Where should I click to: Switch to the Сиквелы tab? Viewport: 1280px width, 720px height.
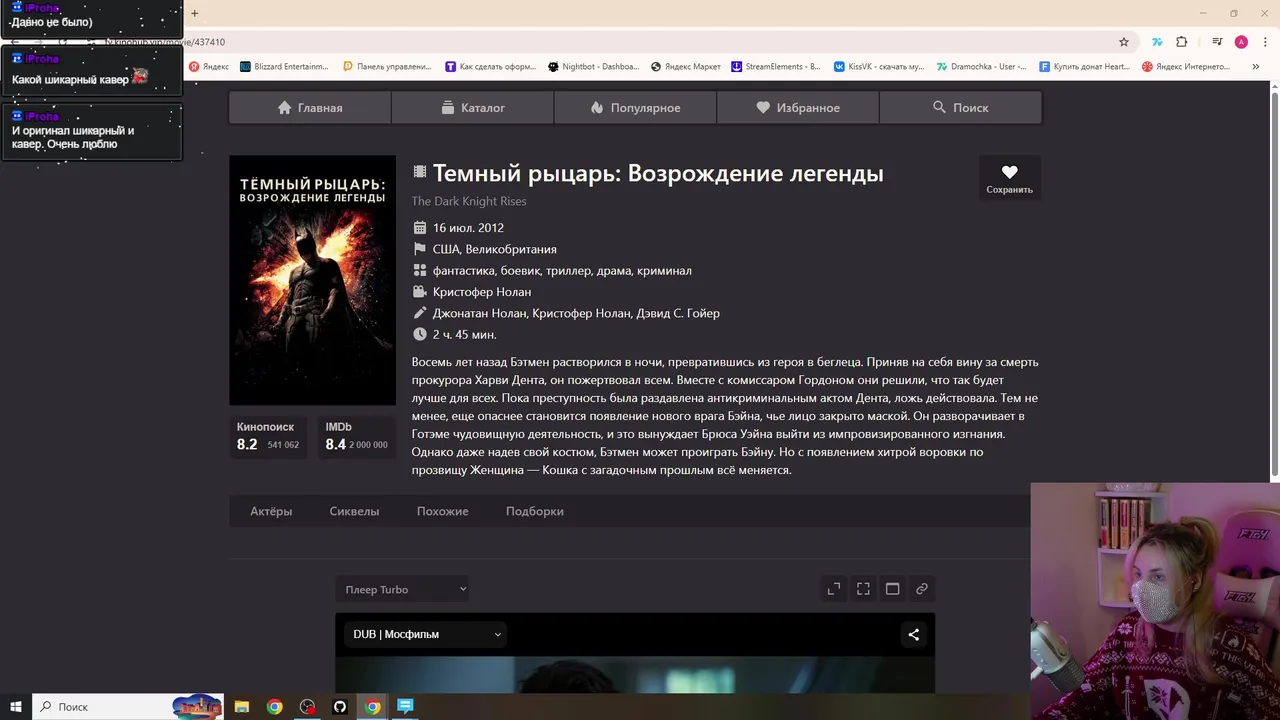[354, 511]
